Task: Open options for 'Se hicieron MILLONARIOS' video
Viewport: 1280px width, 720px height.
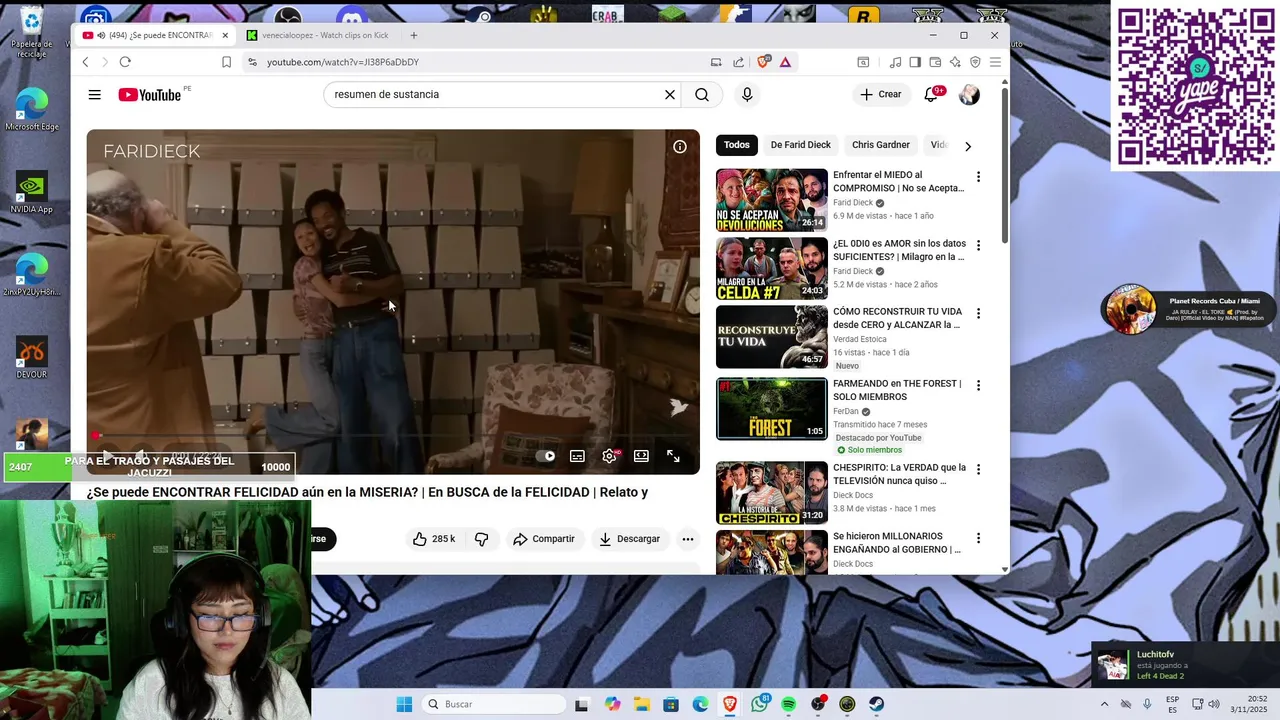Action: point(978,538)
